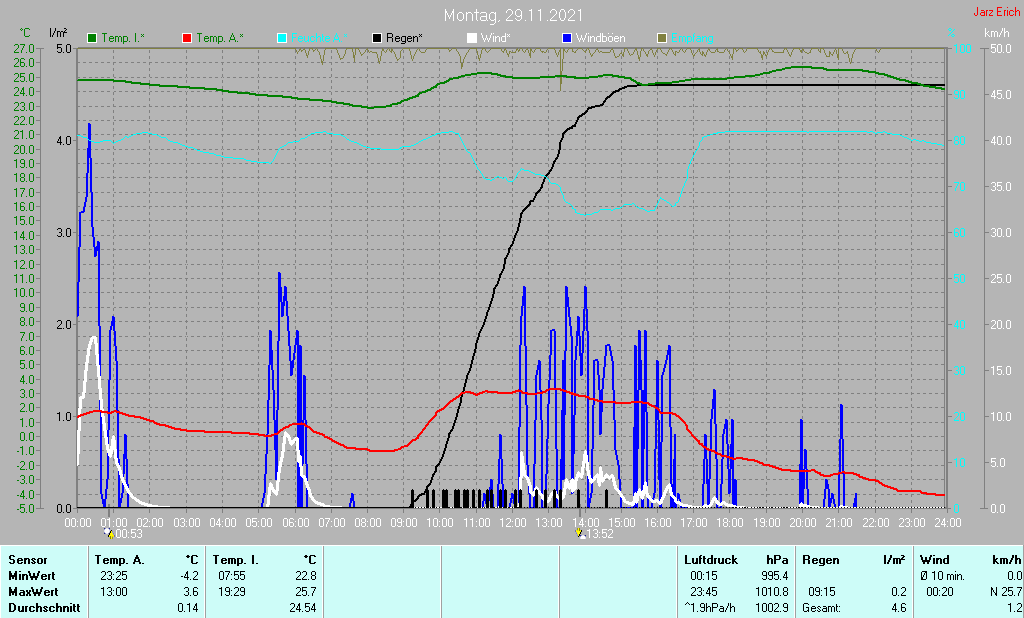Screen dimensions: 1024x618
Task: Click the '1010.8' pressure maximum value
Action: (772, 592)
